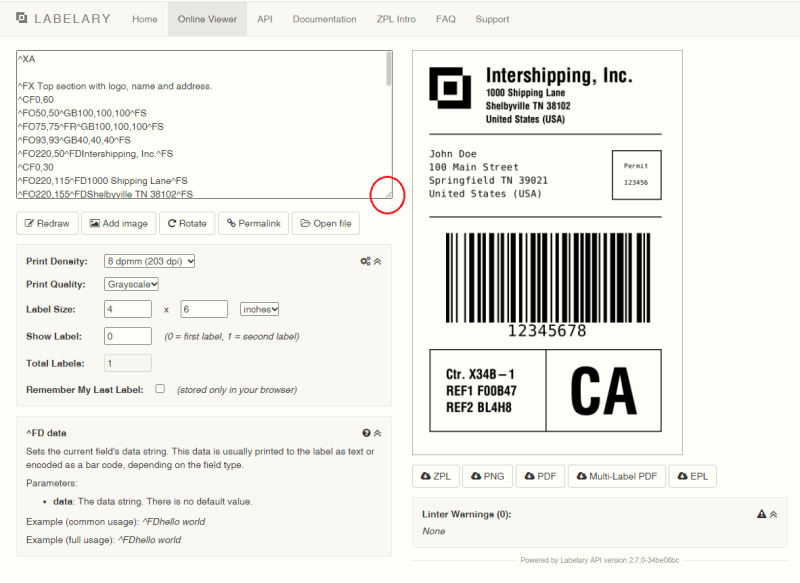The height and width of the screenshot is (583, 800).
Task: Click the Redraw button
Action: 47,223
